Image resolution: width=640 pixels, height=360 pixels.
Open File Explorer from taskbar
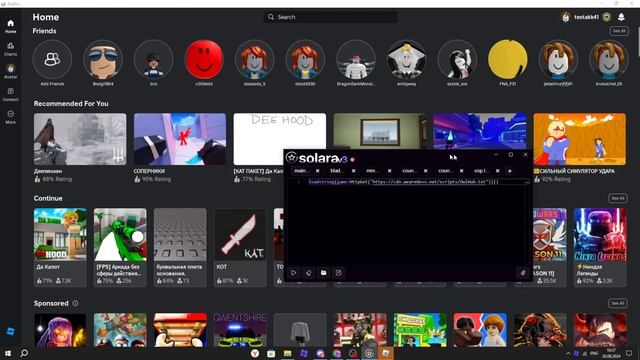point(288,353)
